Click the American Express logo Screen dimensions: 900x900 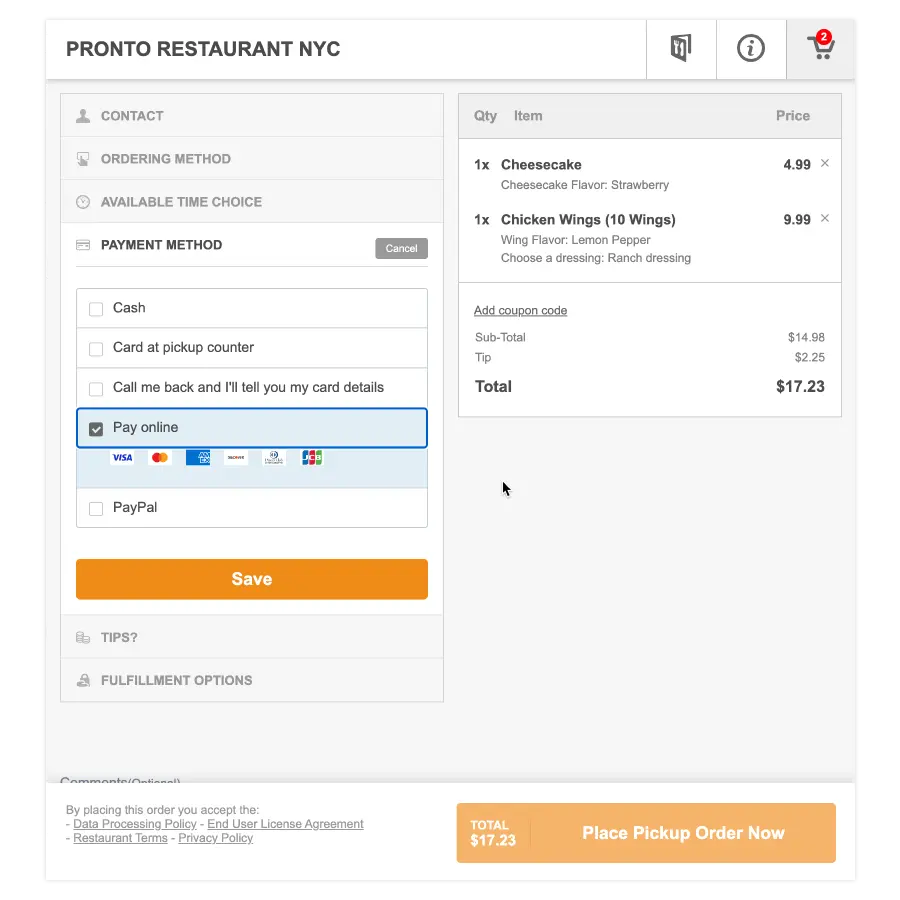point(198,458)
